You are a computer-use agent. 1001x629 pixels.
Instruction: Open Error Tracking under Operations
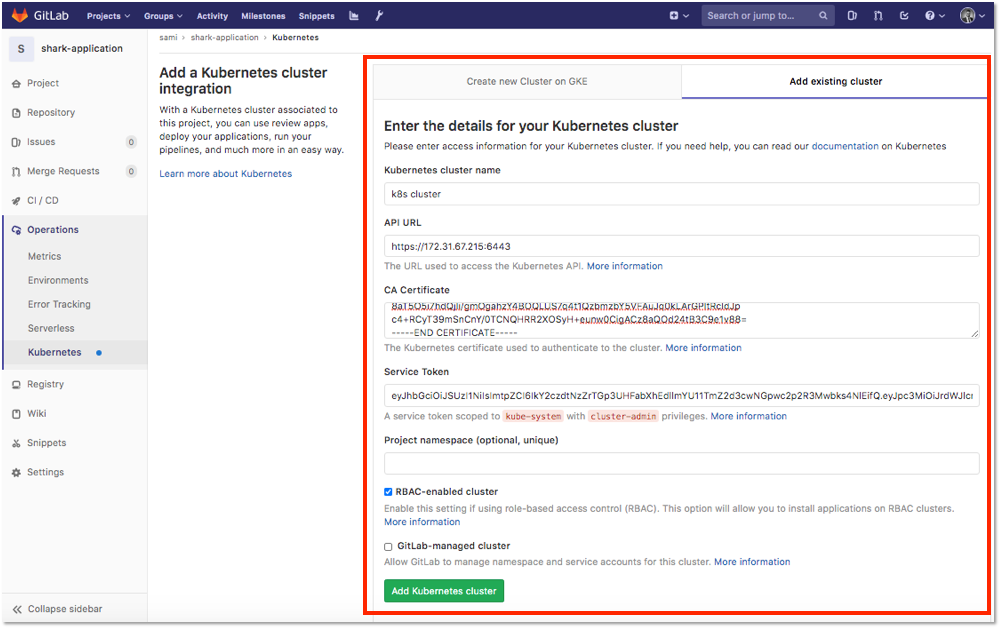59,305
